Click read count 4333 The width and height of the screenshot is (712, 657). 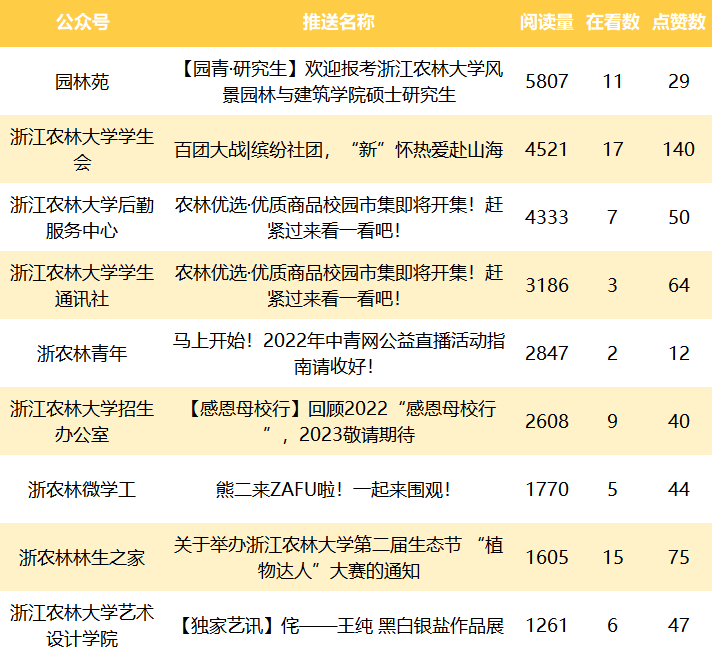pyautogui.click(x=547, y=217)
